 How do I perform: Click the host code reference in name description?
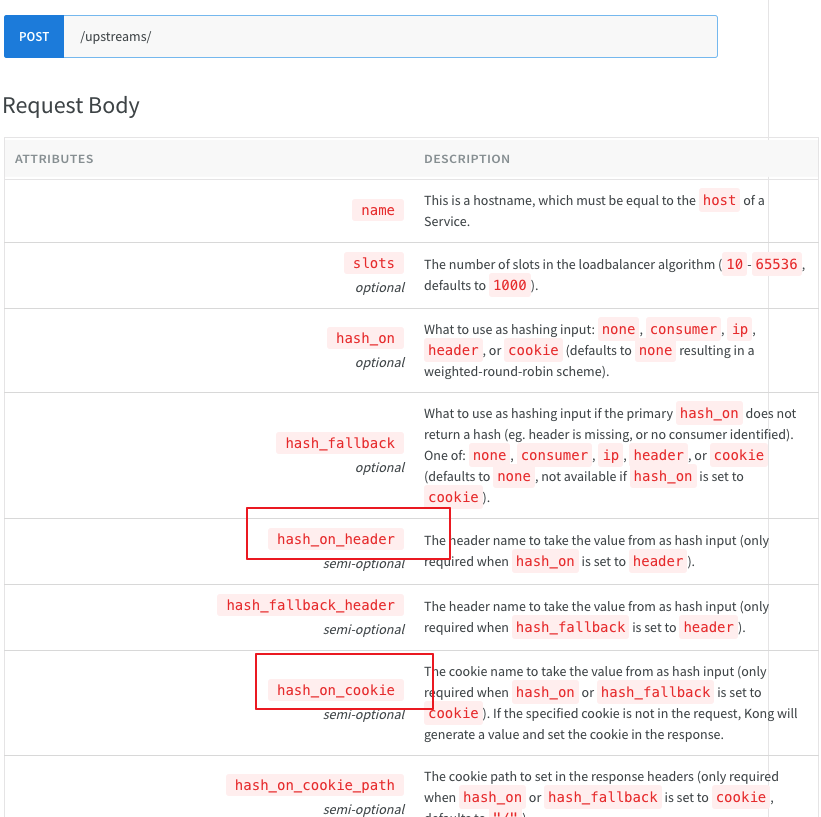point(719,200)
